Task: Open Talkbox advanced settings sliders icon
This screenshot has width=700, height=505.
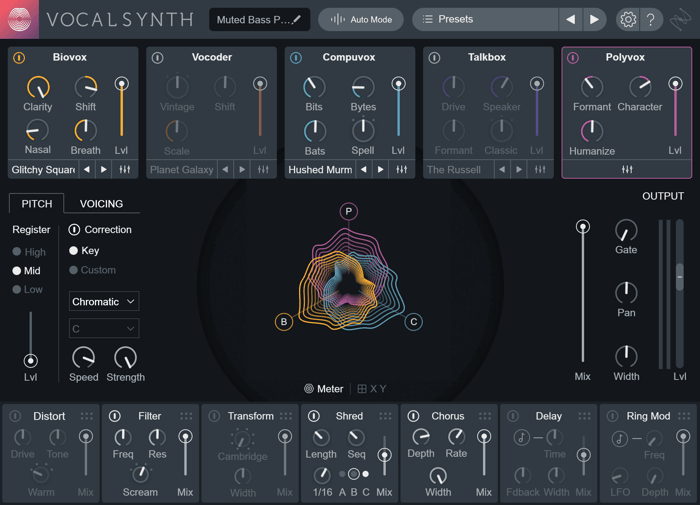Action: coord(540,169)
